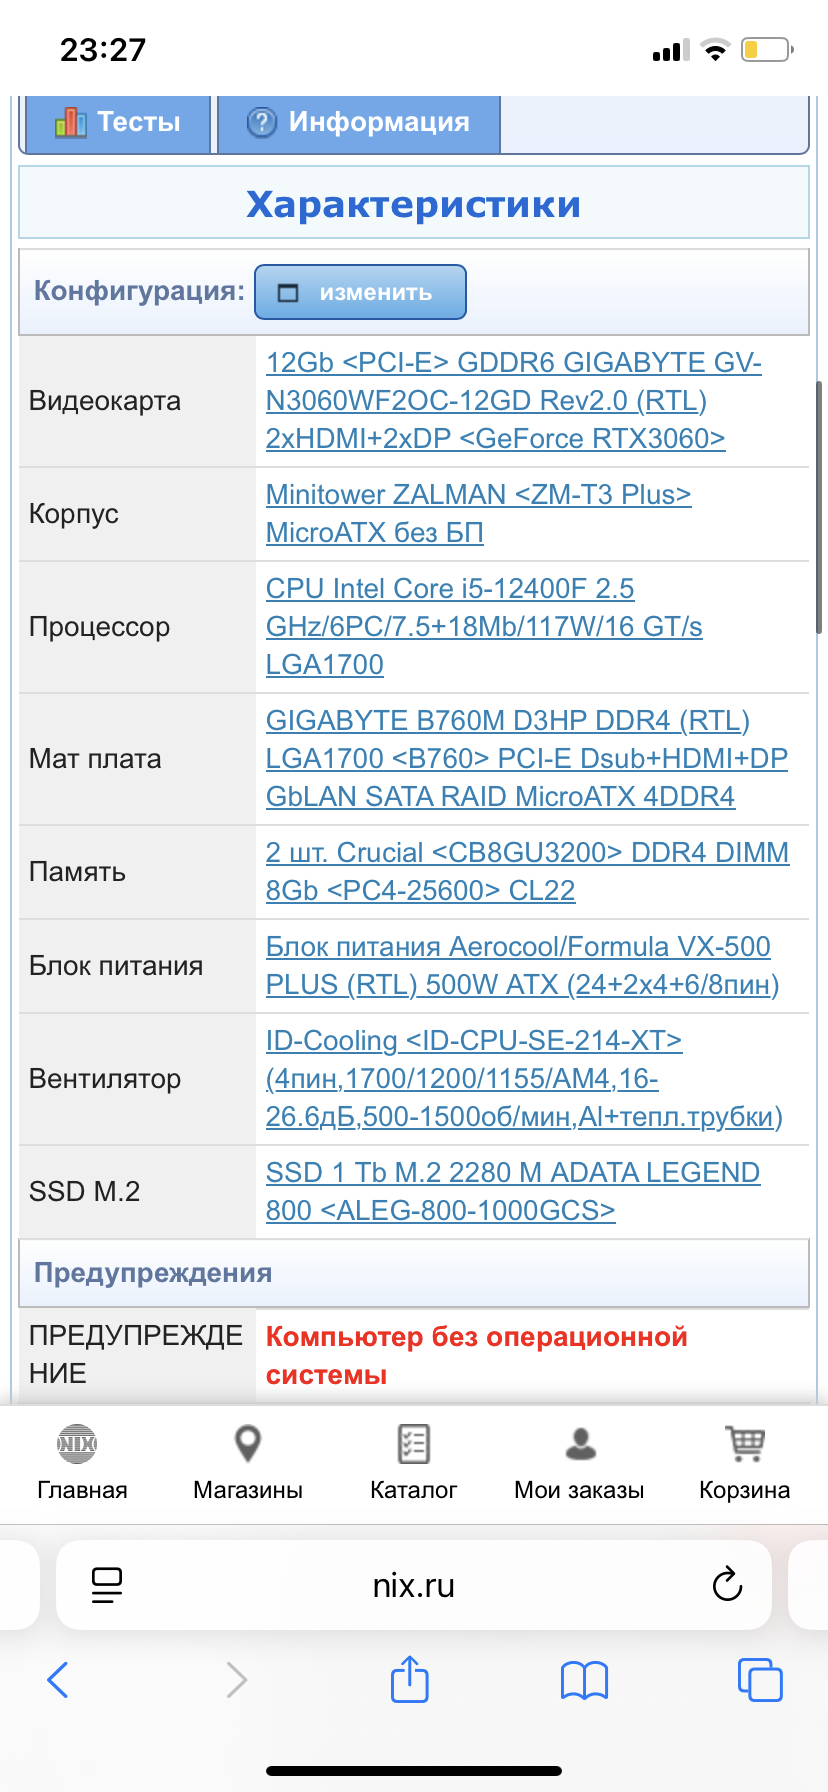Open the ADATA LEGEND 800 SSD link
This screenshot has height=1792, width=828.
[x=513, y=1191]
